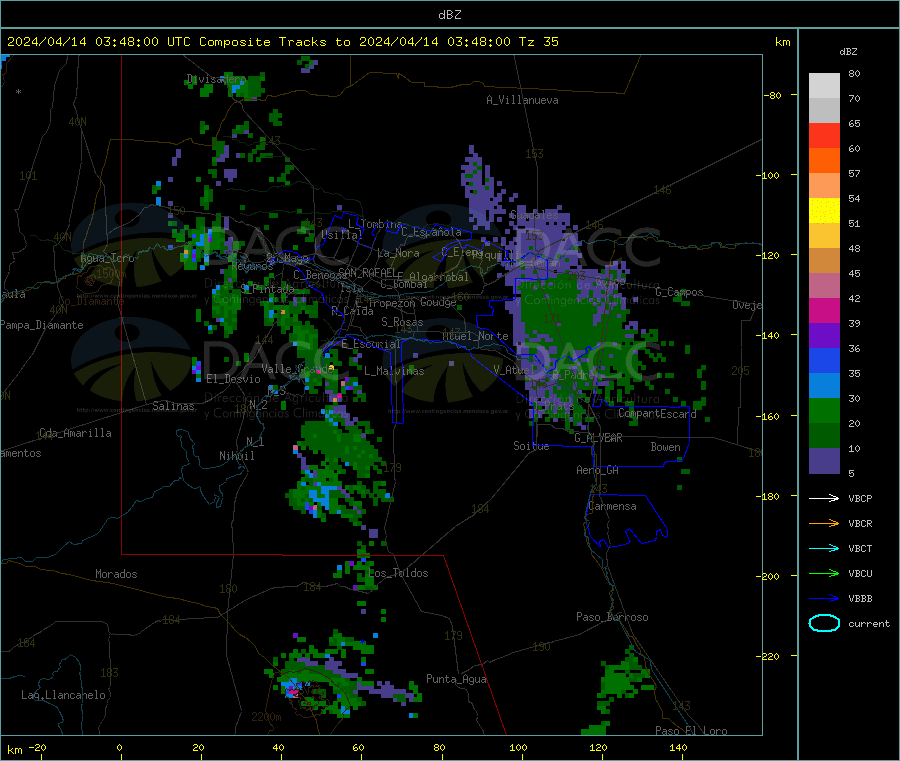Click the cyan VBCT arrow in legend
This screenshot has width=900, height=761.
coord(824,549)
